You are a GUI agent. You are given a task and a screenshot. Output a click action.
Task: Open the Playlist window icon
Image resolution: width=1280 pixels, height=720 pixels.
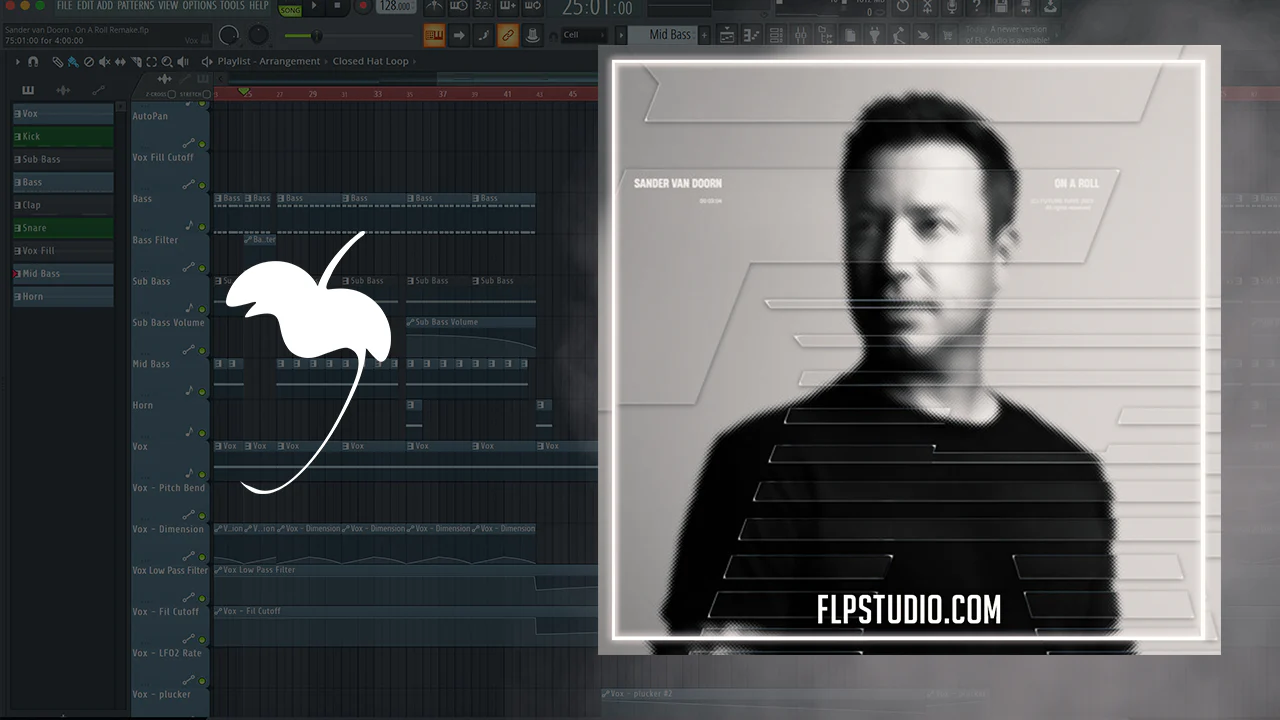pos(727,36)
